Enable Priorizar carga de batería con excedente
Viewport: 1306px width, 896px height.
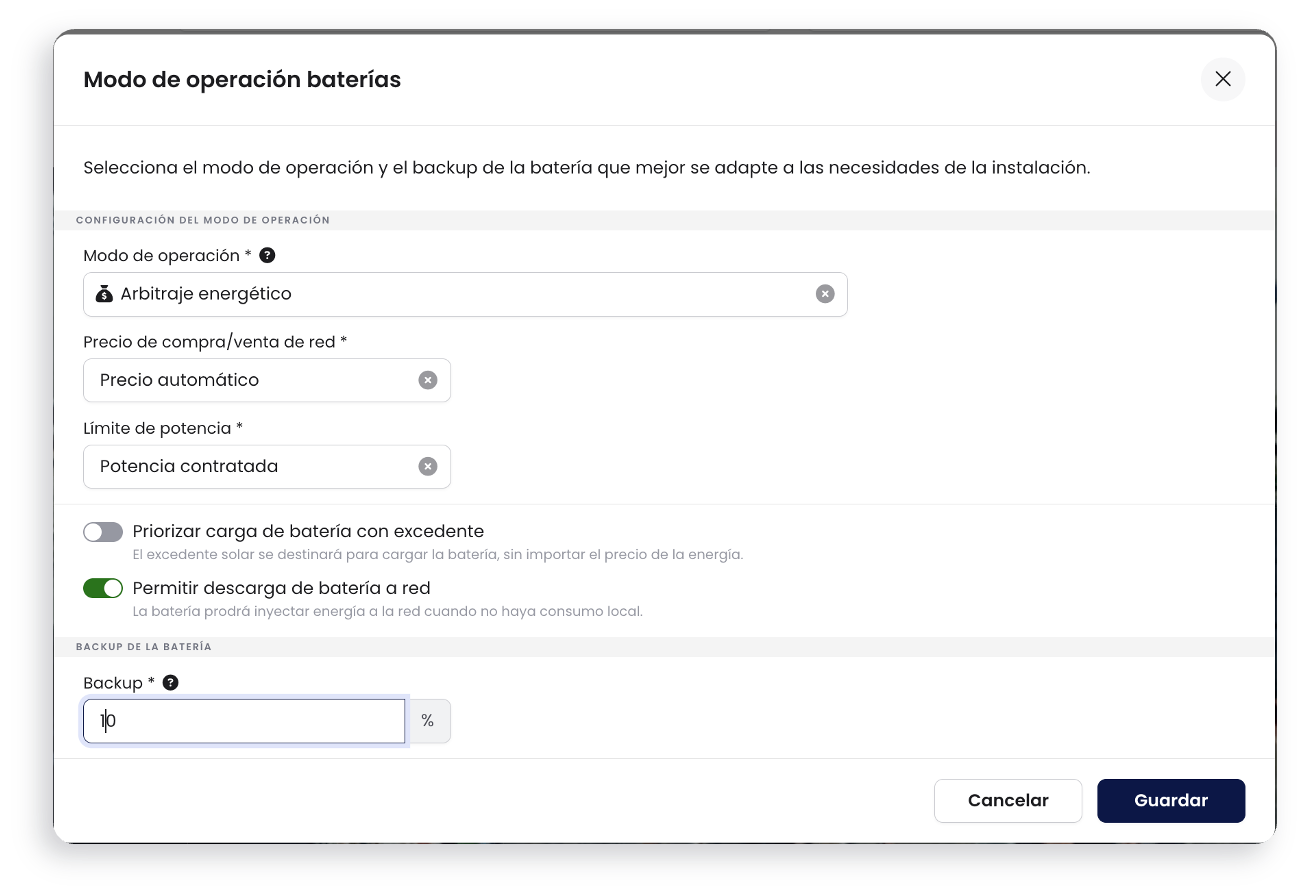coord(103,532)
